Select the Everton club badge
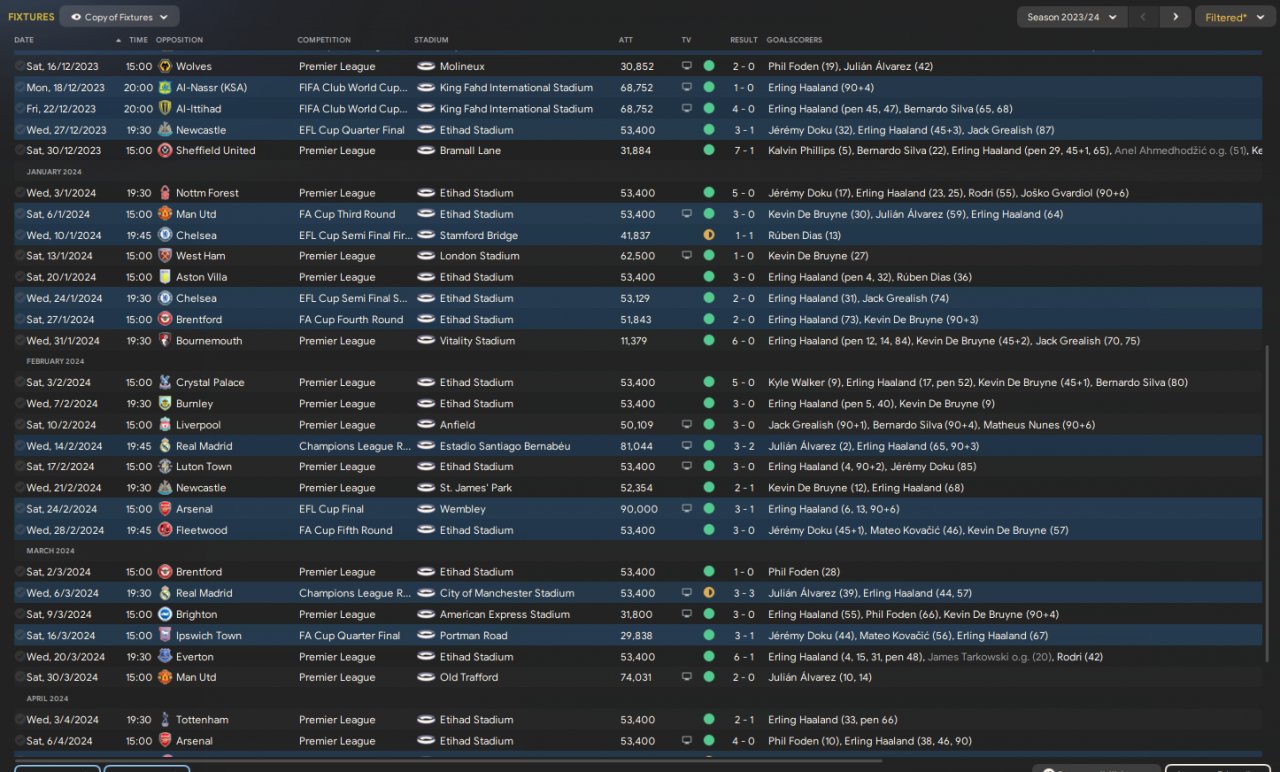 point(164,657)
